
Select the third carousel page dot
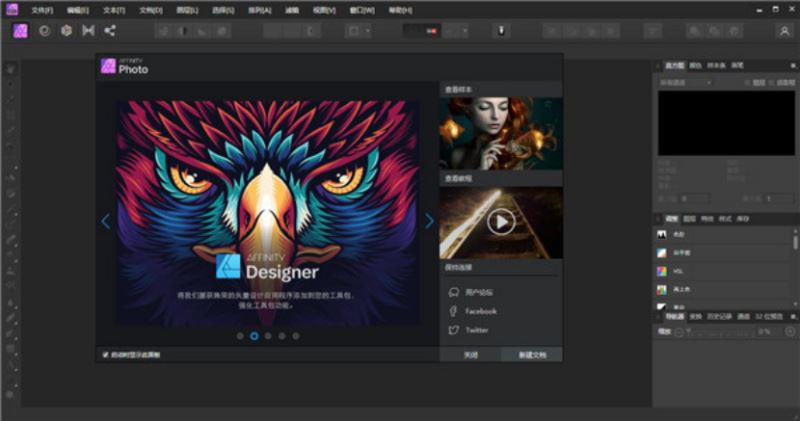268,336
